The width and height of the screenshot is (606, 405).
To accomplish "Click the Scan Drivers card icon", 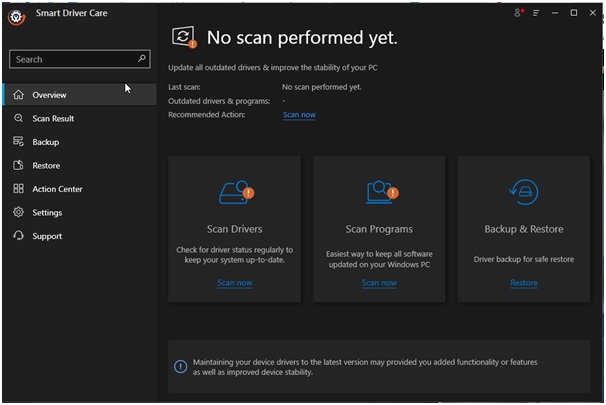I will pyautogui.click(x=234, y=192).
